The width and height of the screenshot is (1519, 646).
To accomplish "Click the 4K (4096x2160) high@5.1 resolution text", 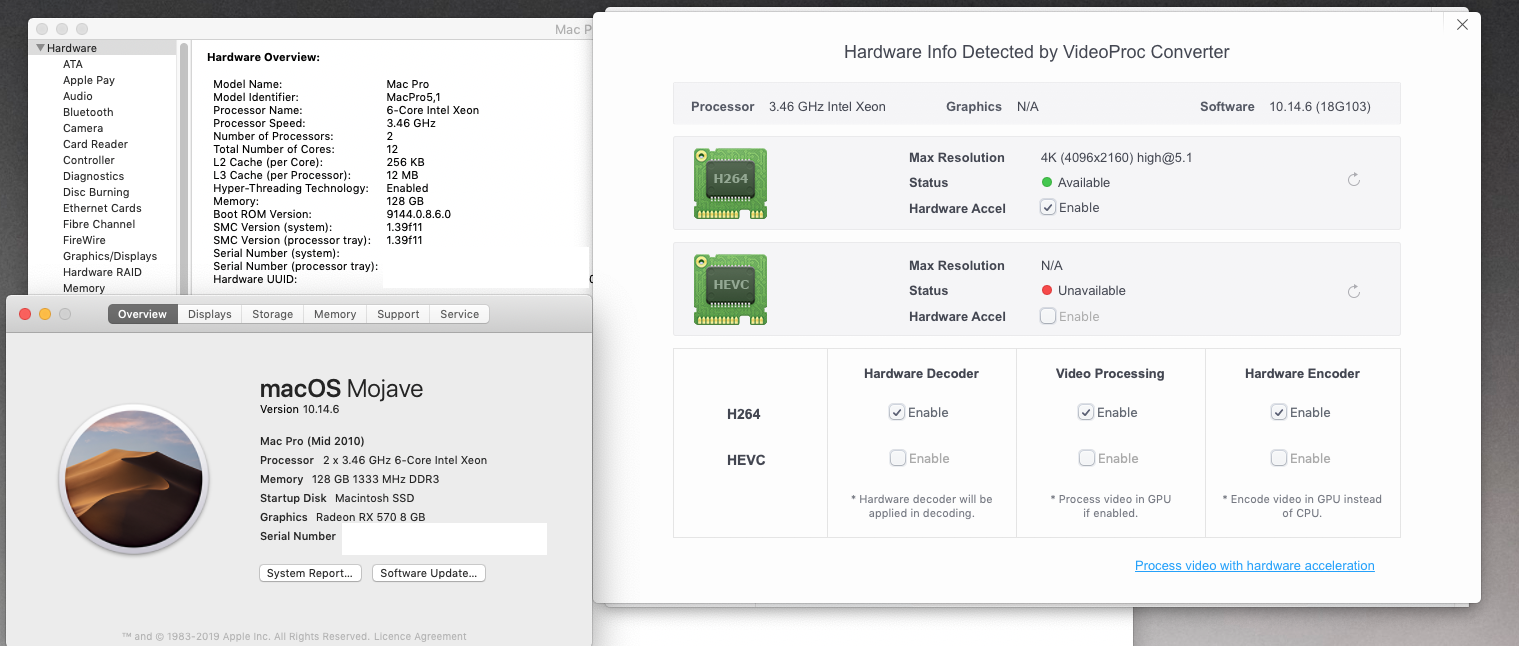I will point(1116,157).
